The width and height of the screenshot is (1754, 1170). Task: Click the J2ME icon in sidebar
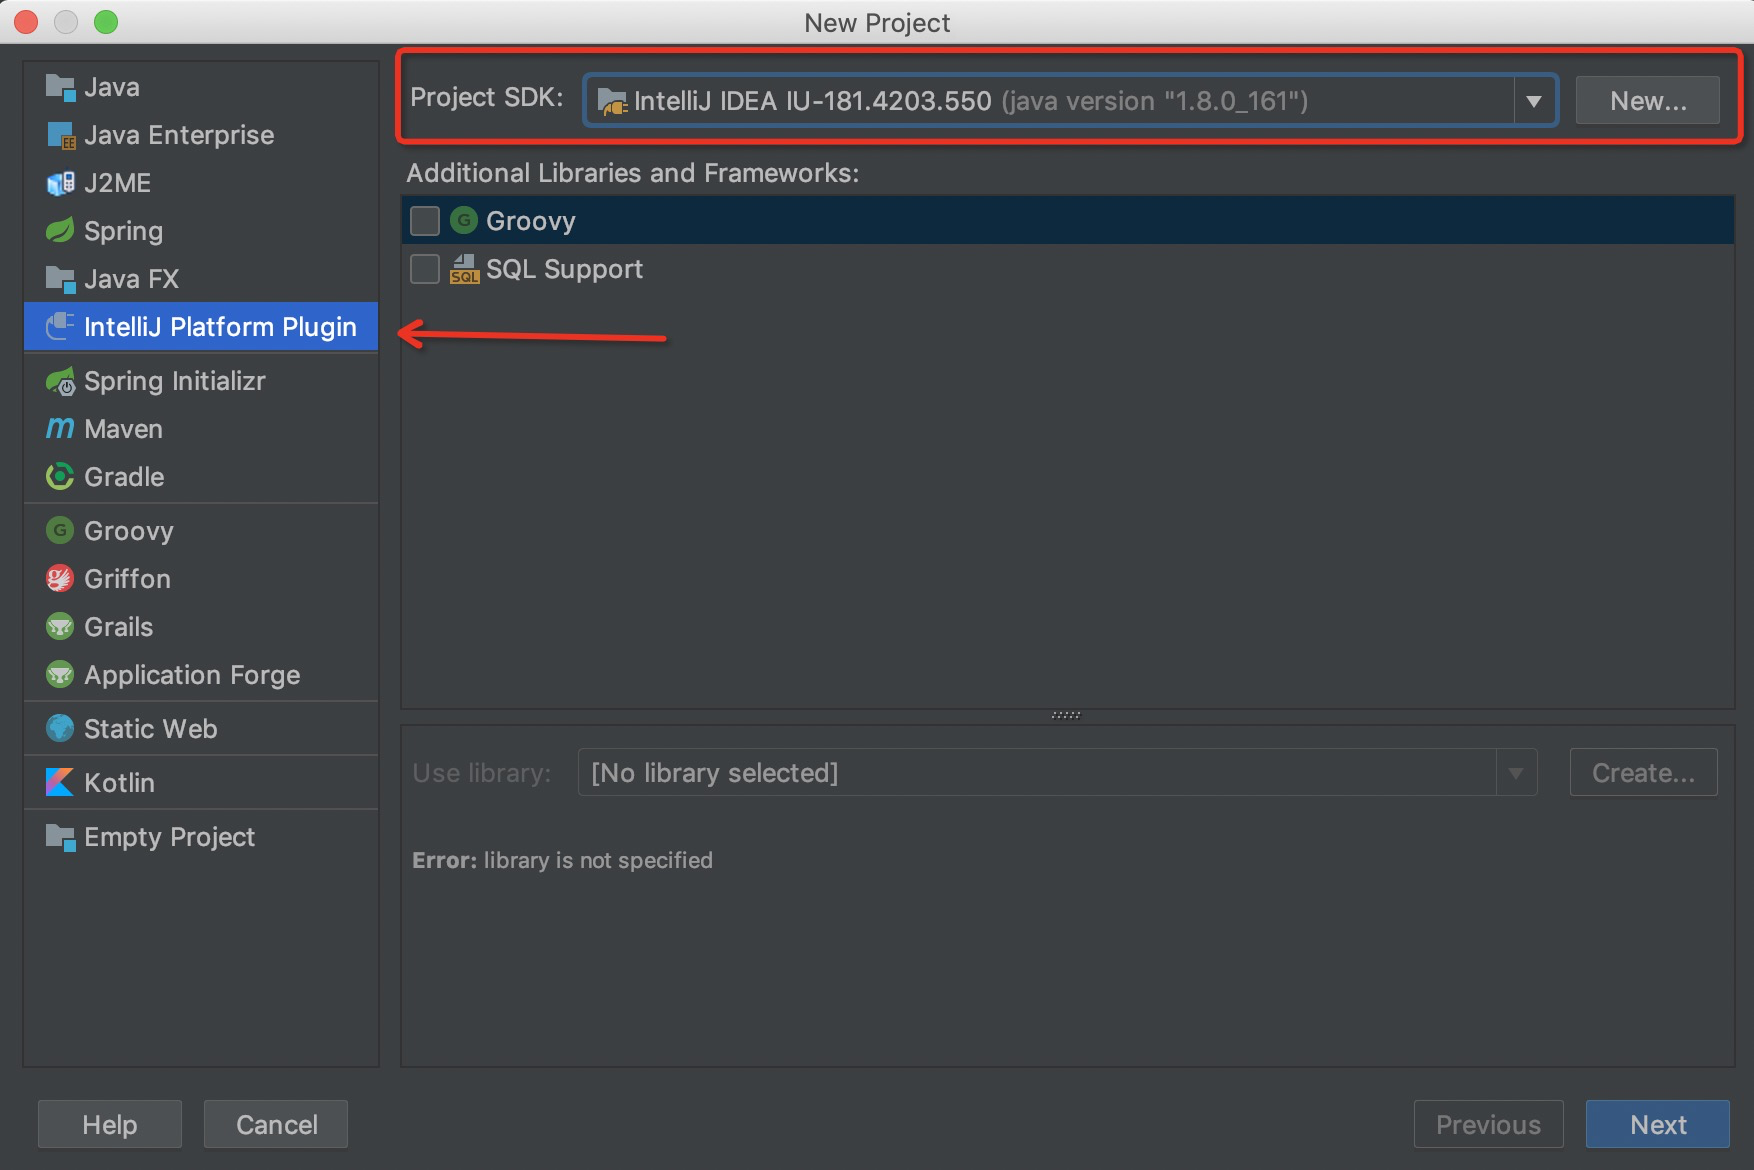[x=60, y=184]
